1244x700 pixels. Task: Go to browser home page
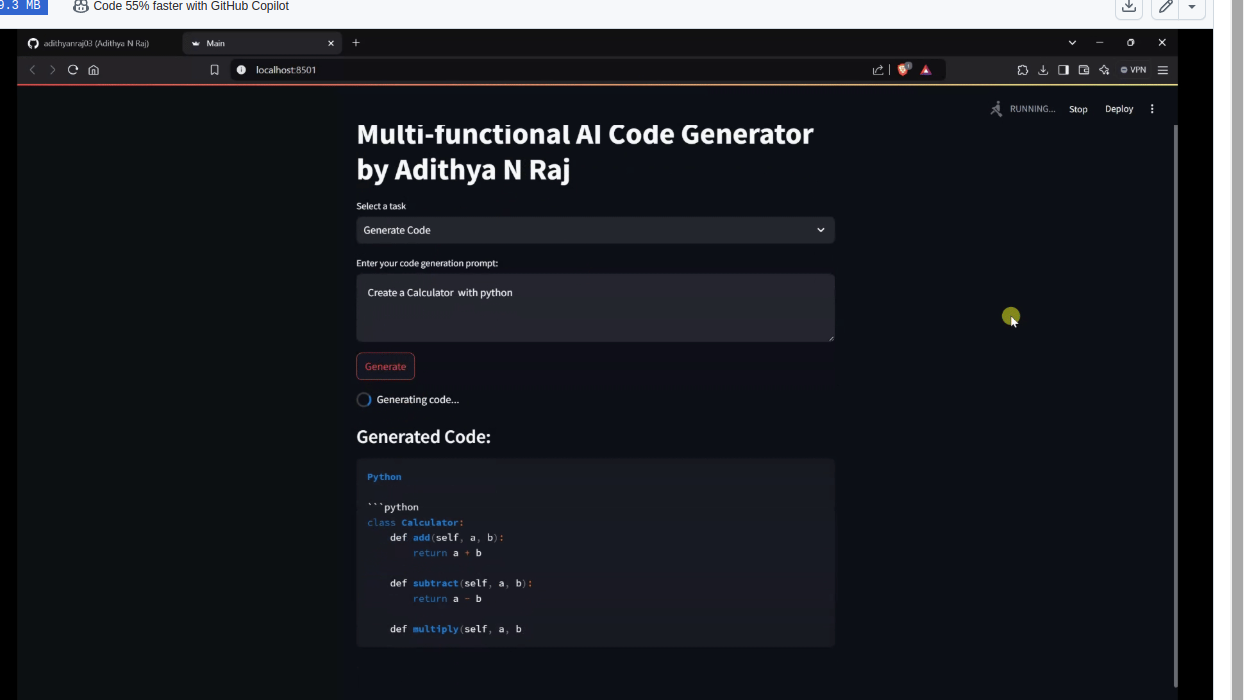click(x=94, y=70)
